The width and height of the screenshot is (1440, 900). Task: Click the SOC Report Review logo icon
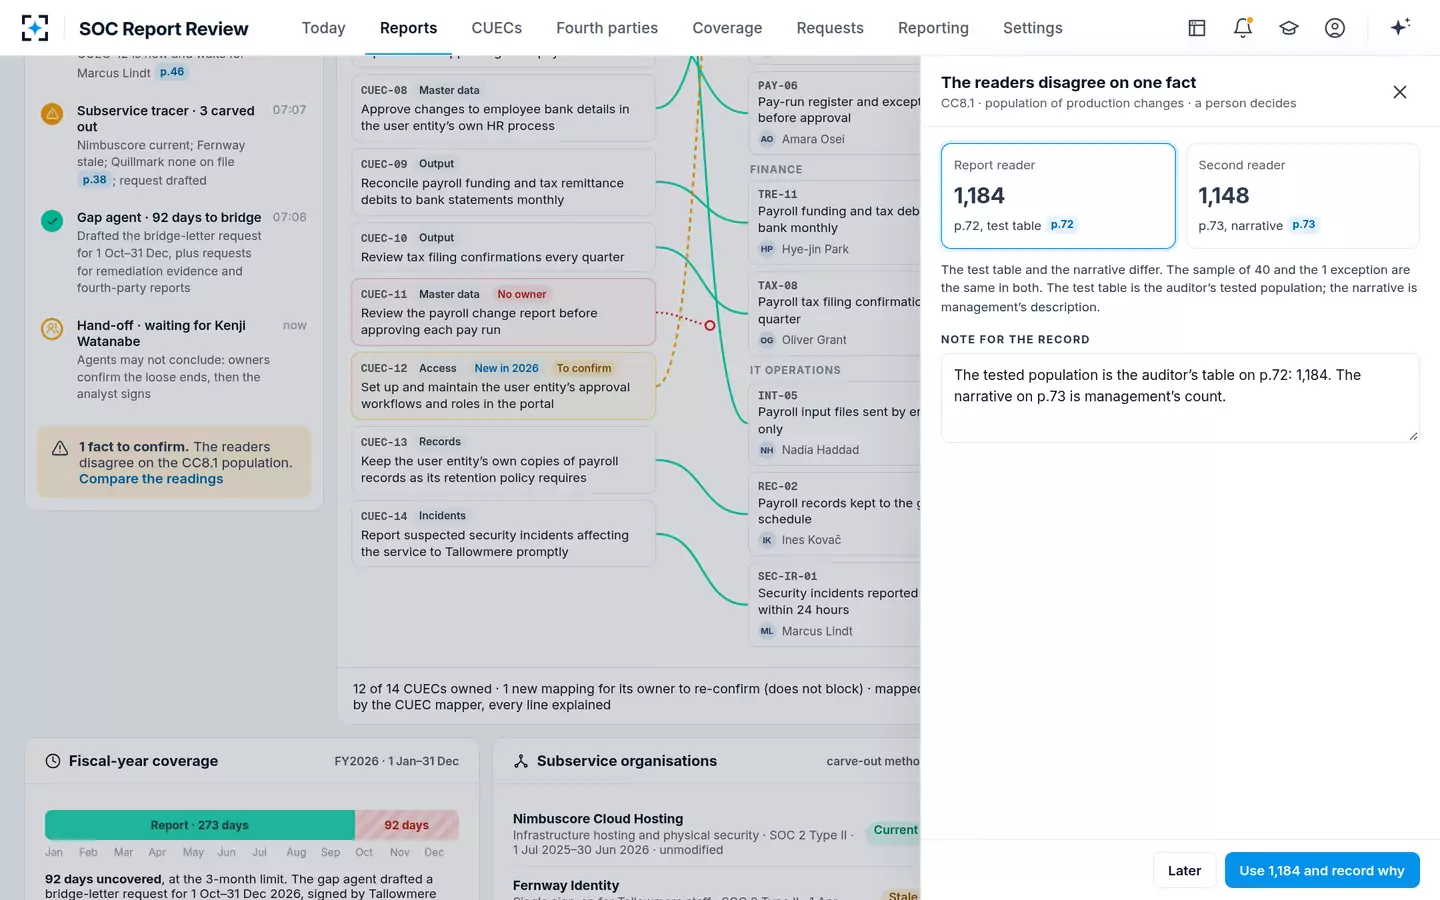(35, 28)
